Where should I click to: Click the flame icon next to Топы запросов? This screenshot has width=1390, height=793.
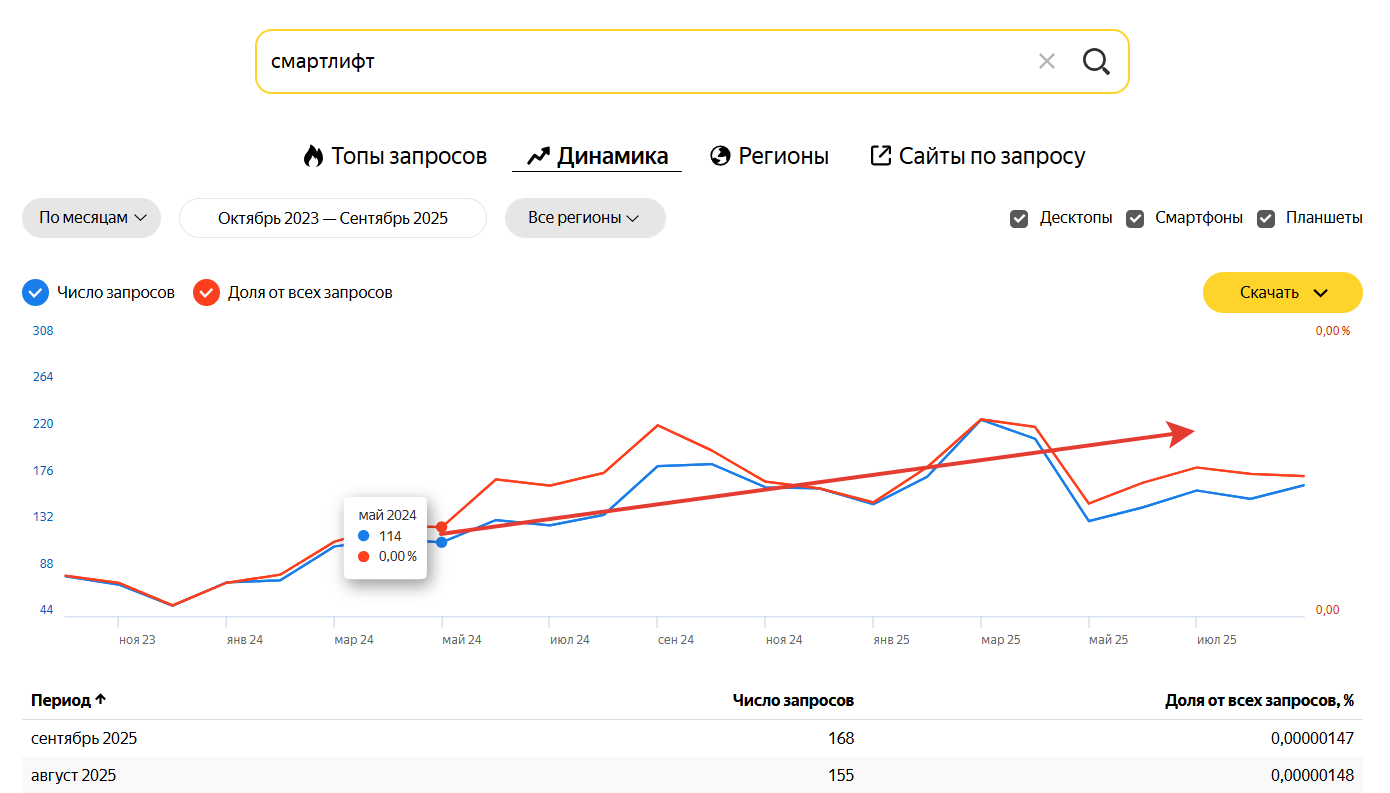coord(313,155)
